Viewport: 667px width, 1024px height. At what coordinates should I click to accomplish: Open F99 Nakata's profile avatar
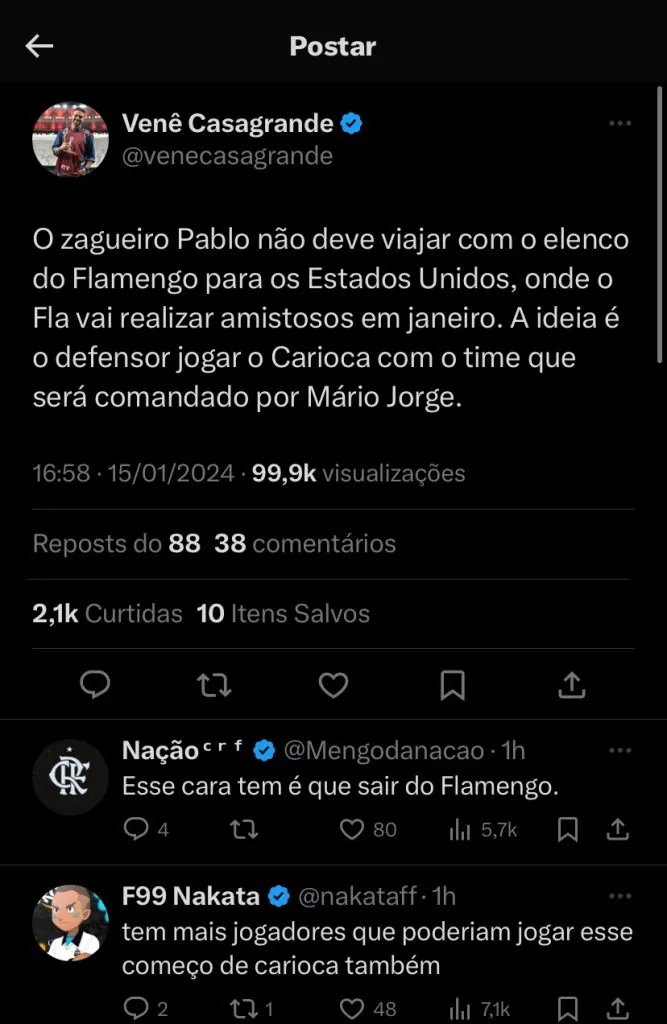point(71,922)
